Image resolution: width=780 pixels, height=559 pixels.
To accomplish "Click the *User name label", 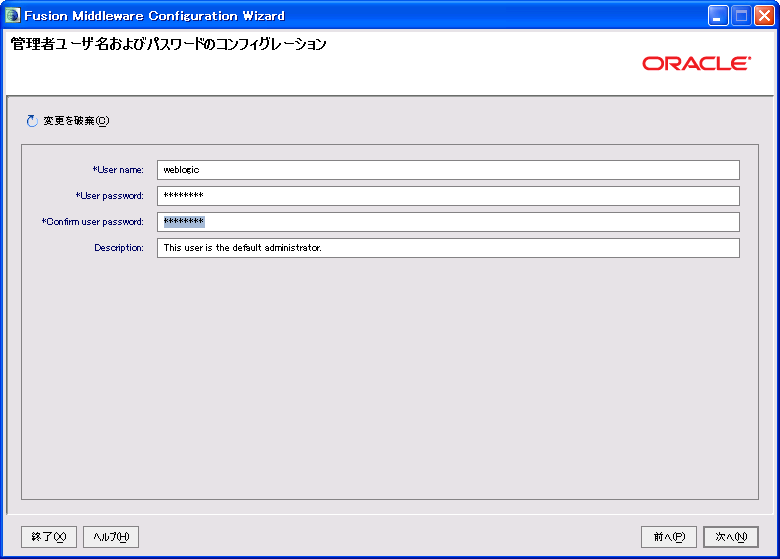I will coord(118,170).
